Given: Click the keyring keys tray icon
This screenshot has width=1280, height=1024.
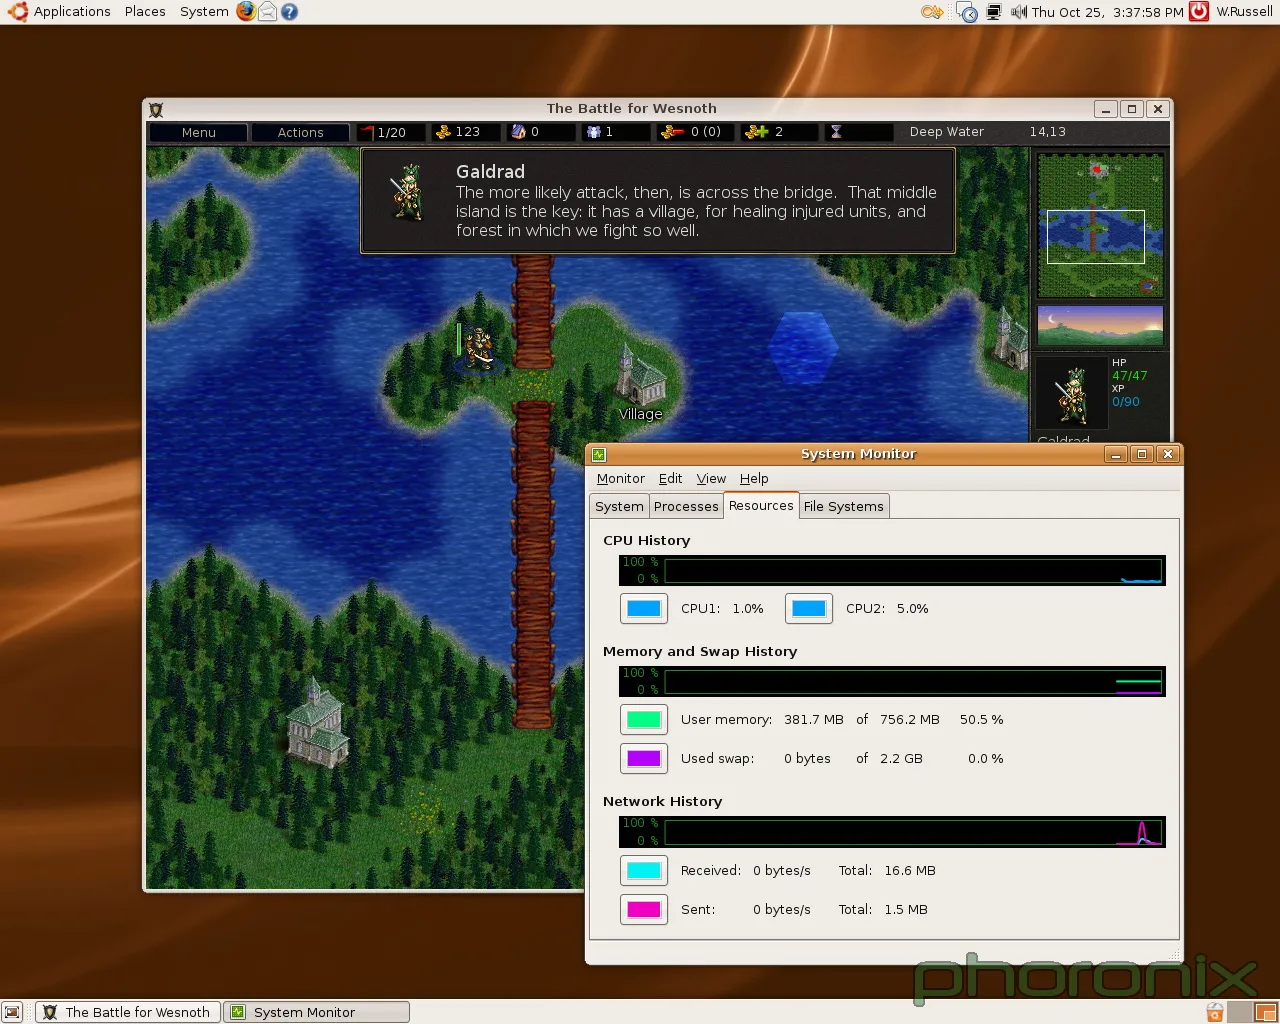Looking at the screenshot, I should tap(932, 12).
